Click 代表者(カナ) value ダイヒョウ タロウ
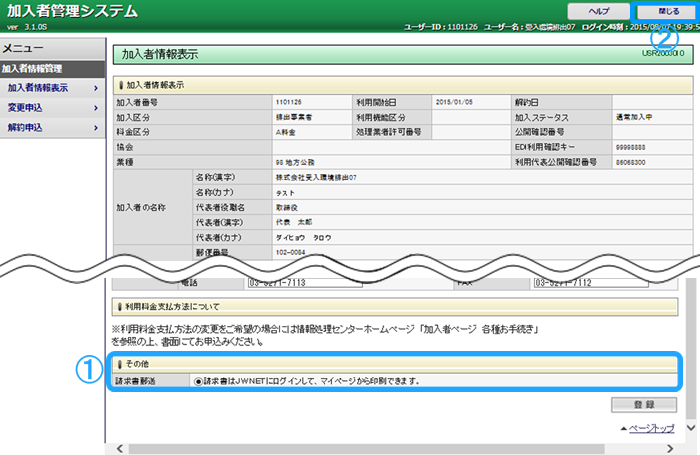 pyautogui.click(x=303, y=238)
